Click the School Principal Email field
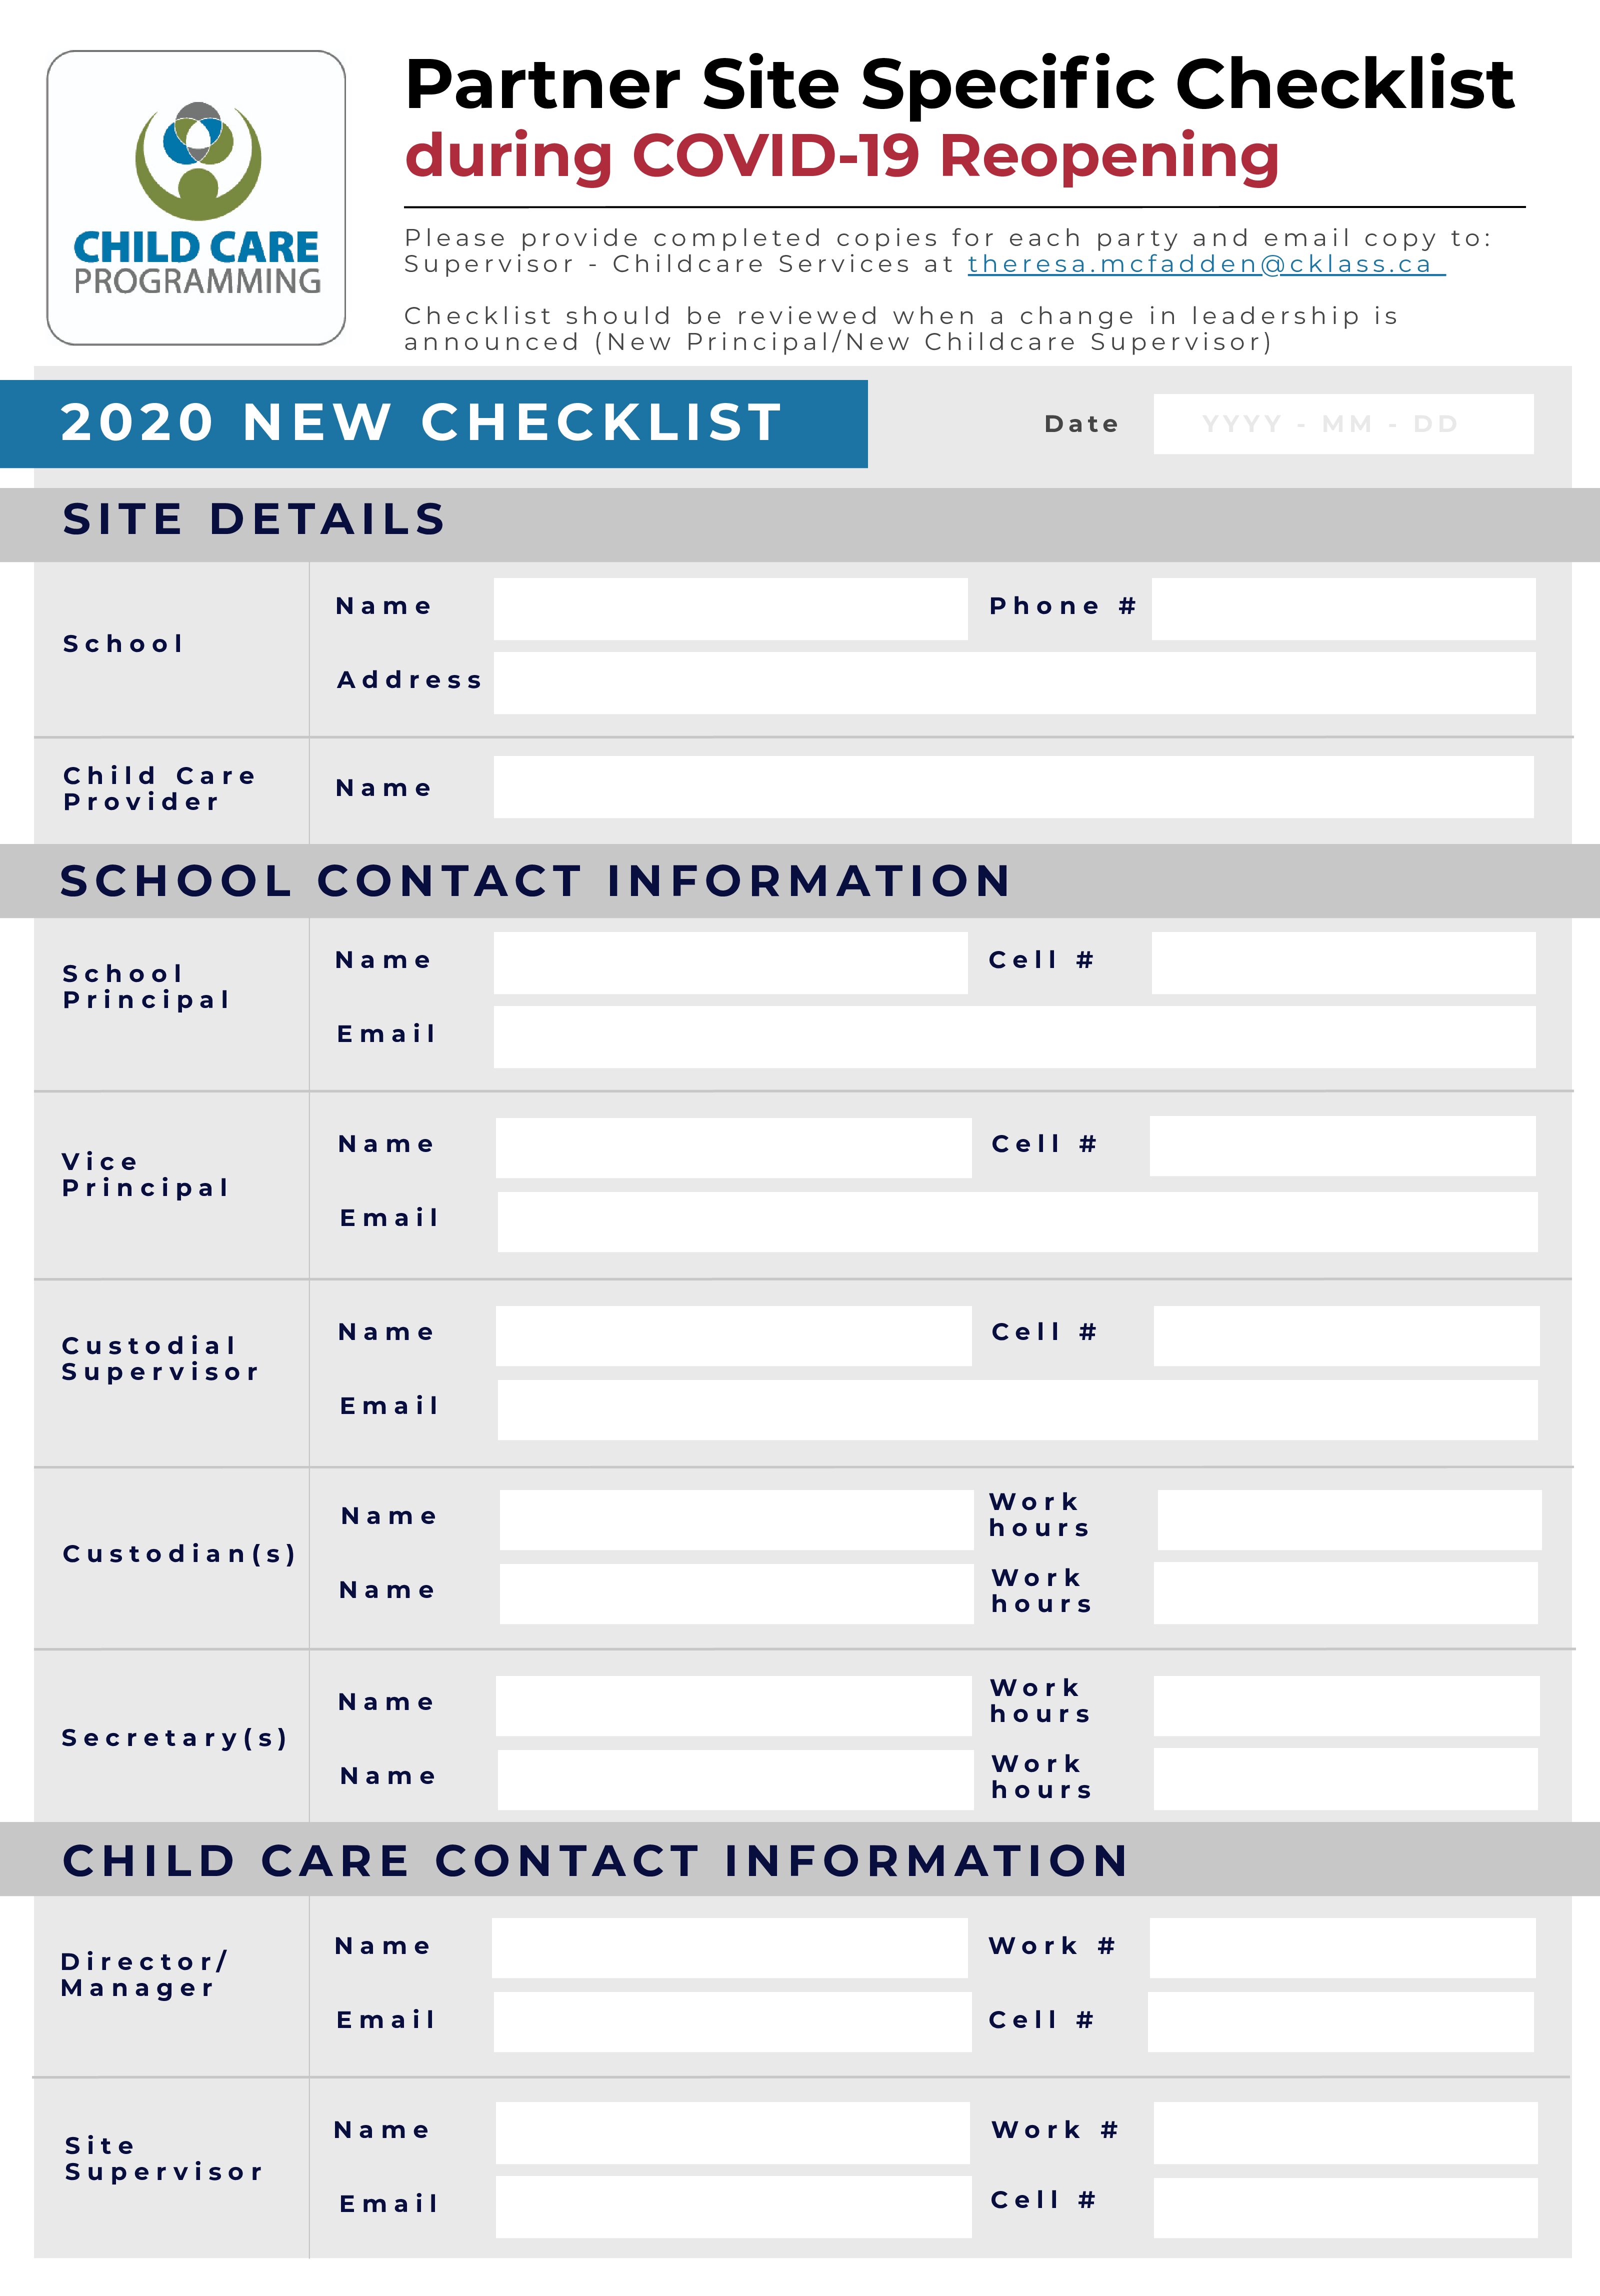The image size is (1600, 2296). [1014, 1037]
